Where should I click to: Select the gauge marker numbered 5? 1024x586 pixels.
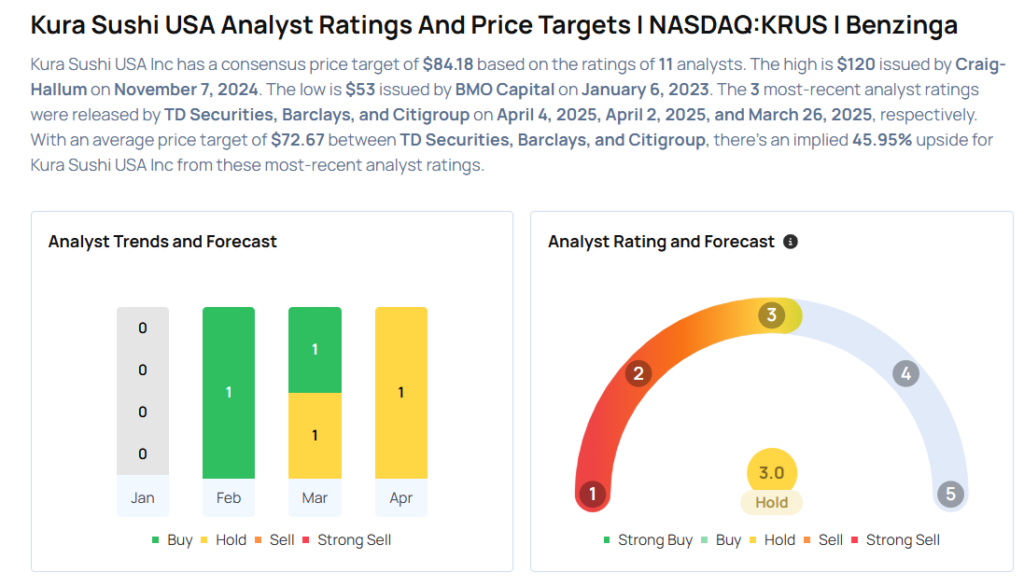point(951,493)
